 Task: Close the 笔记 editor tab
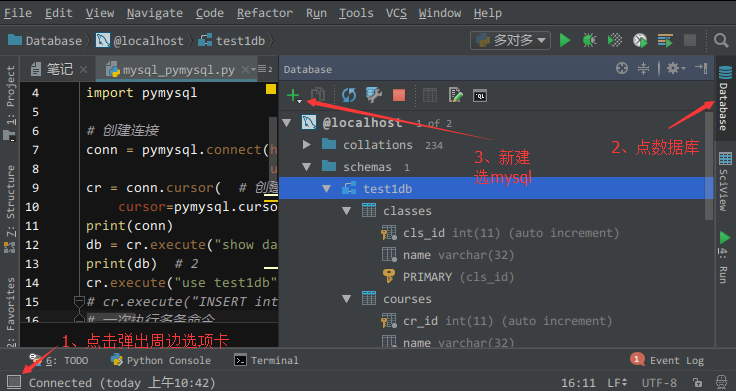click(x=84, y=70)
